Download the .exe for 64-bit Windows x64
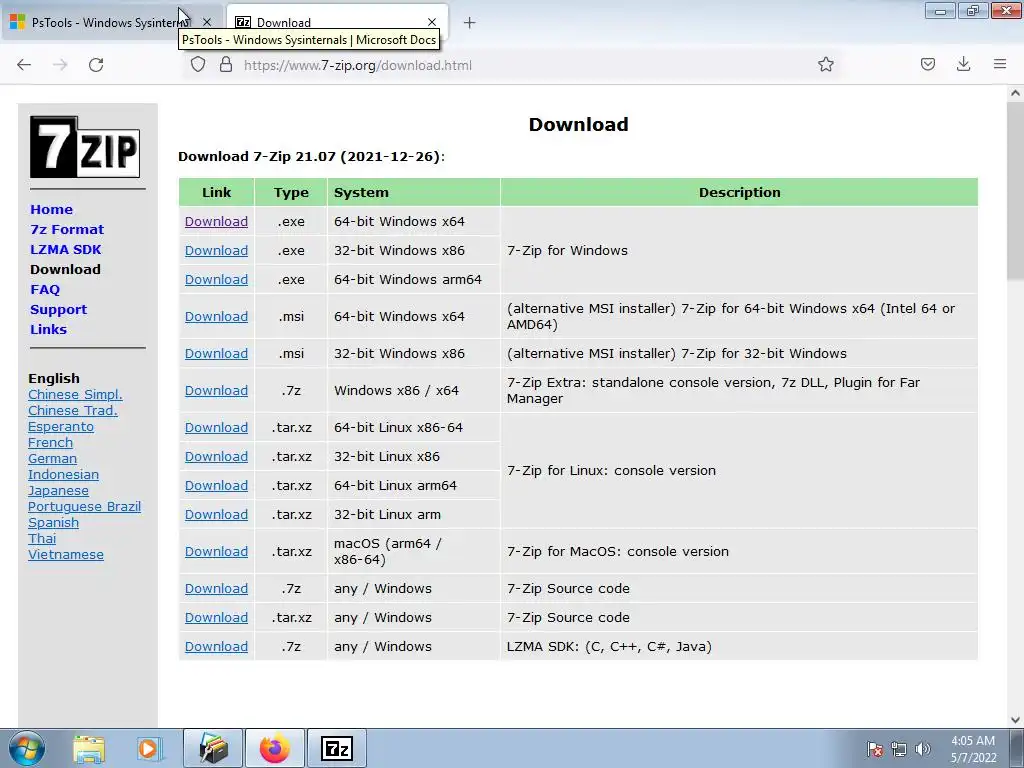Viewport: 1024px width, 768px height. pyautogui.click(x=216, y=221)
